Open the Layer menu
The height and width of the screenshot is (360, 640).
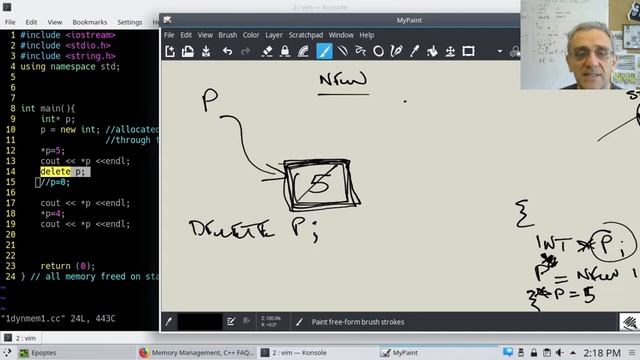tap(274, 35)
